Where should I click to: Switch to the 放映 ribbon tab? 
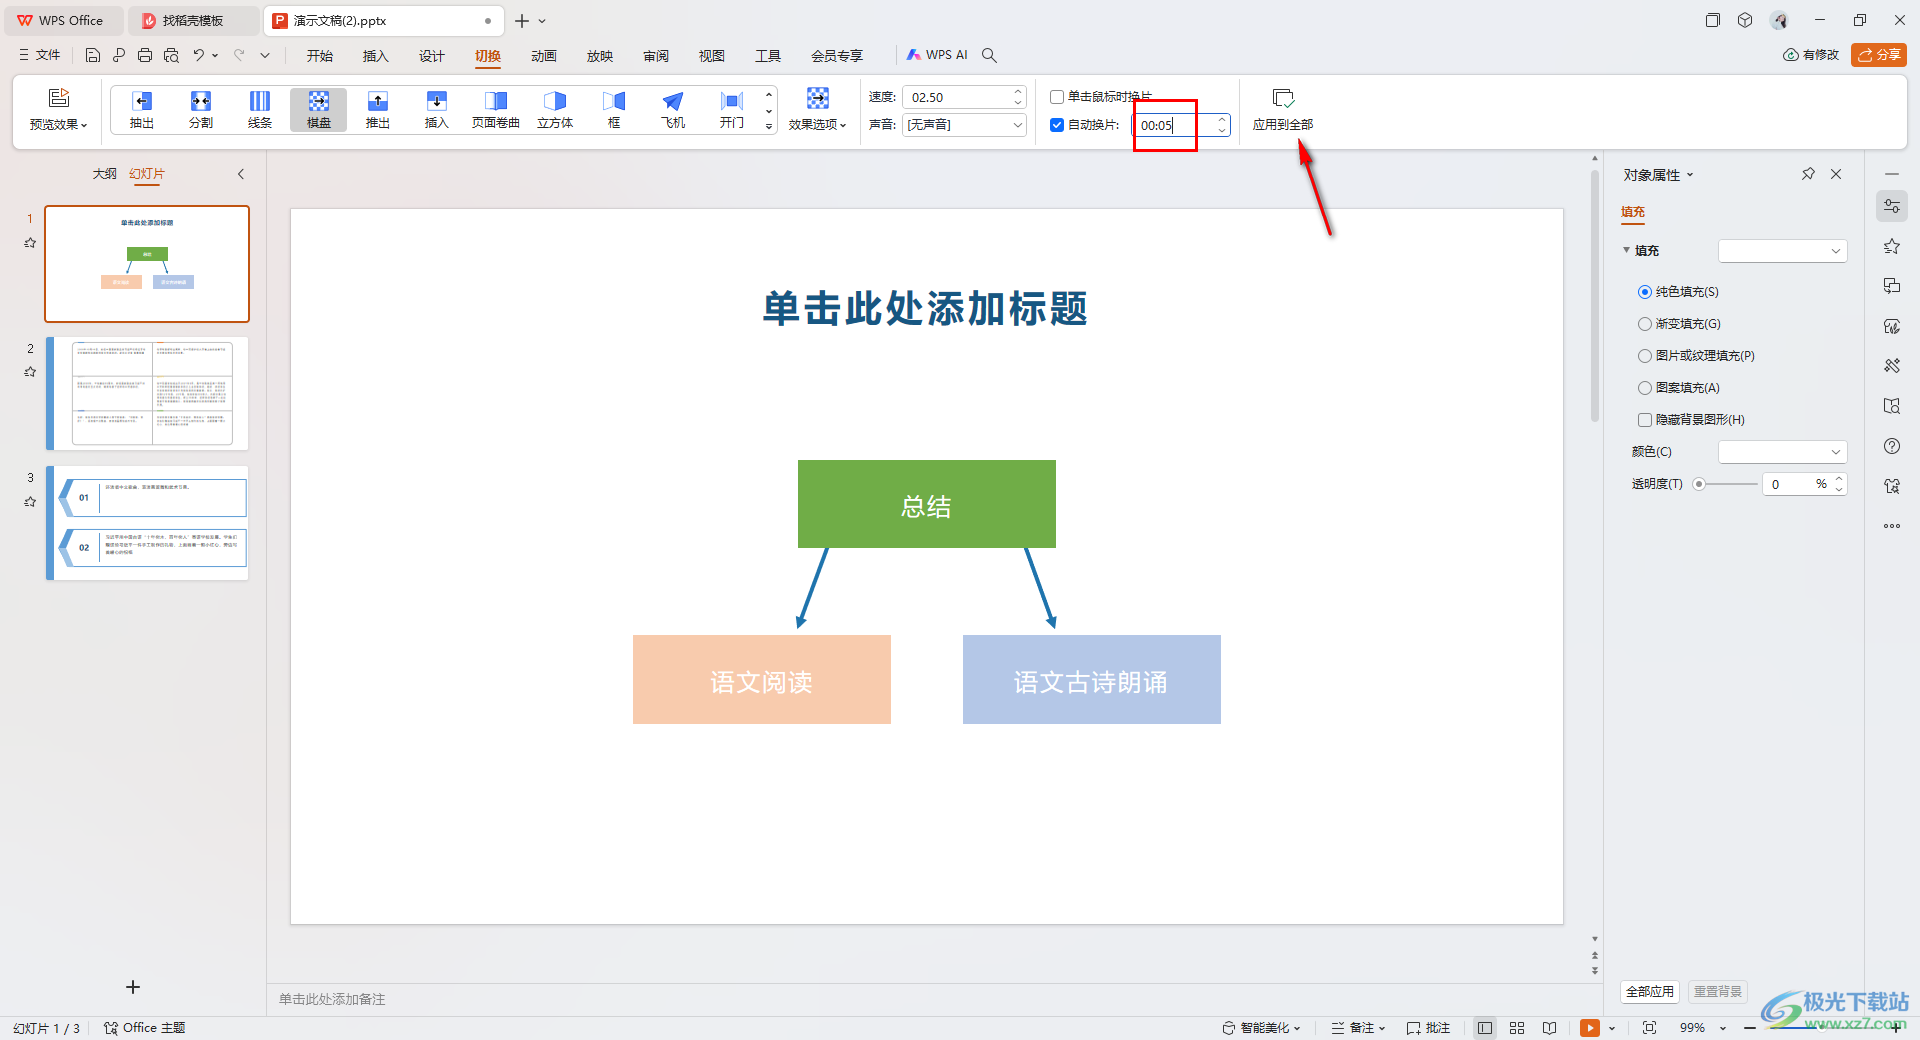click(600, 55)
